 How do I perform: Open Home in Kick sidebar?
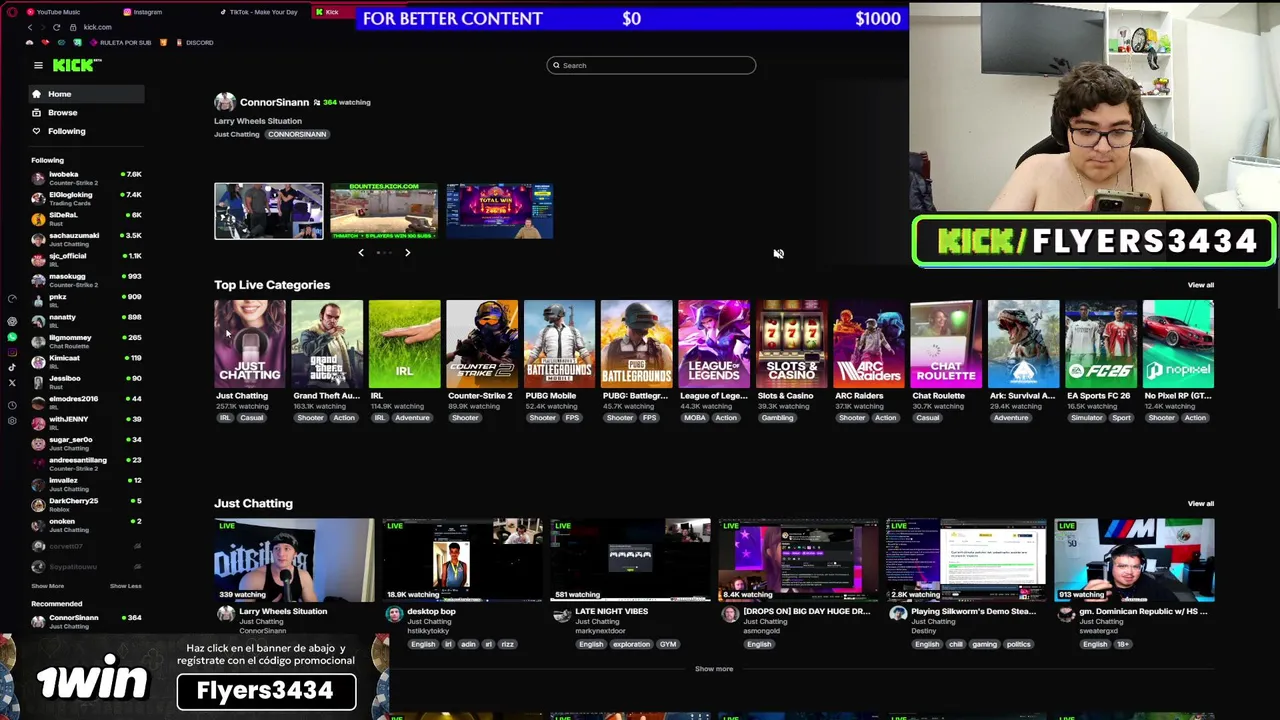coord(87,94)
